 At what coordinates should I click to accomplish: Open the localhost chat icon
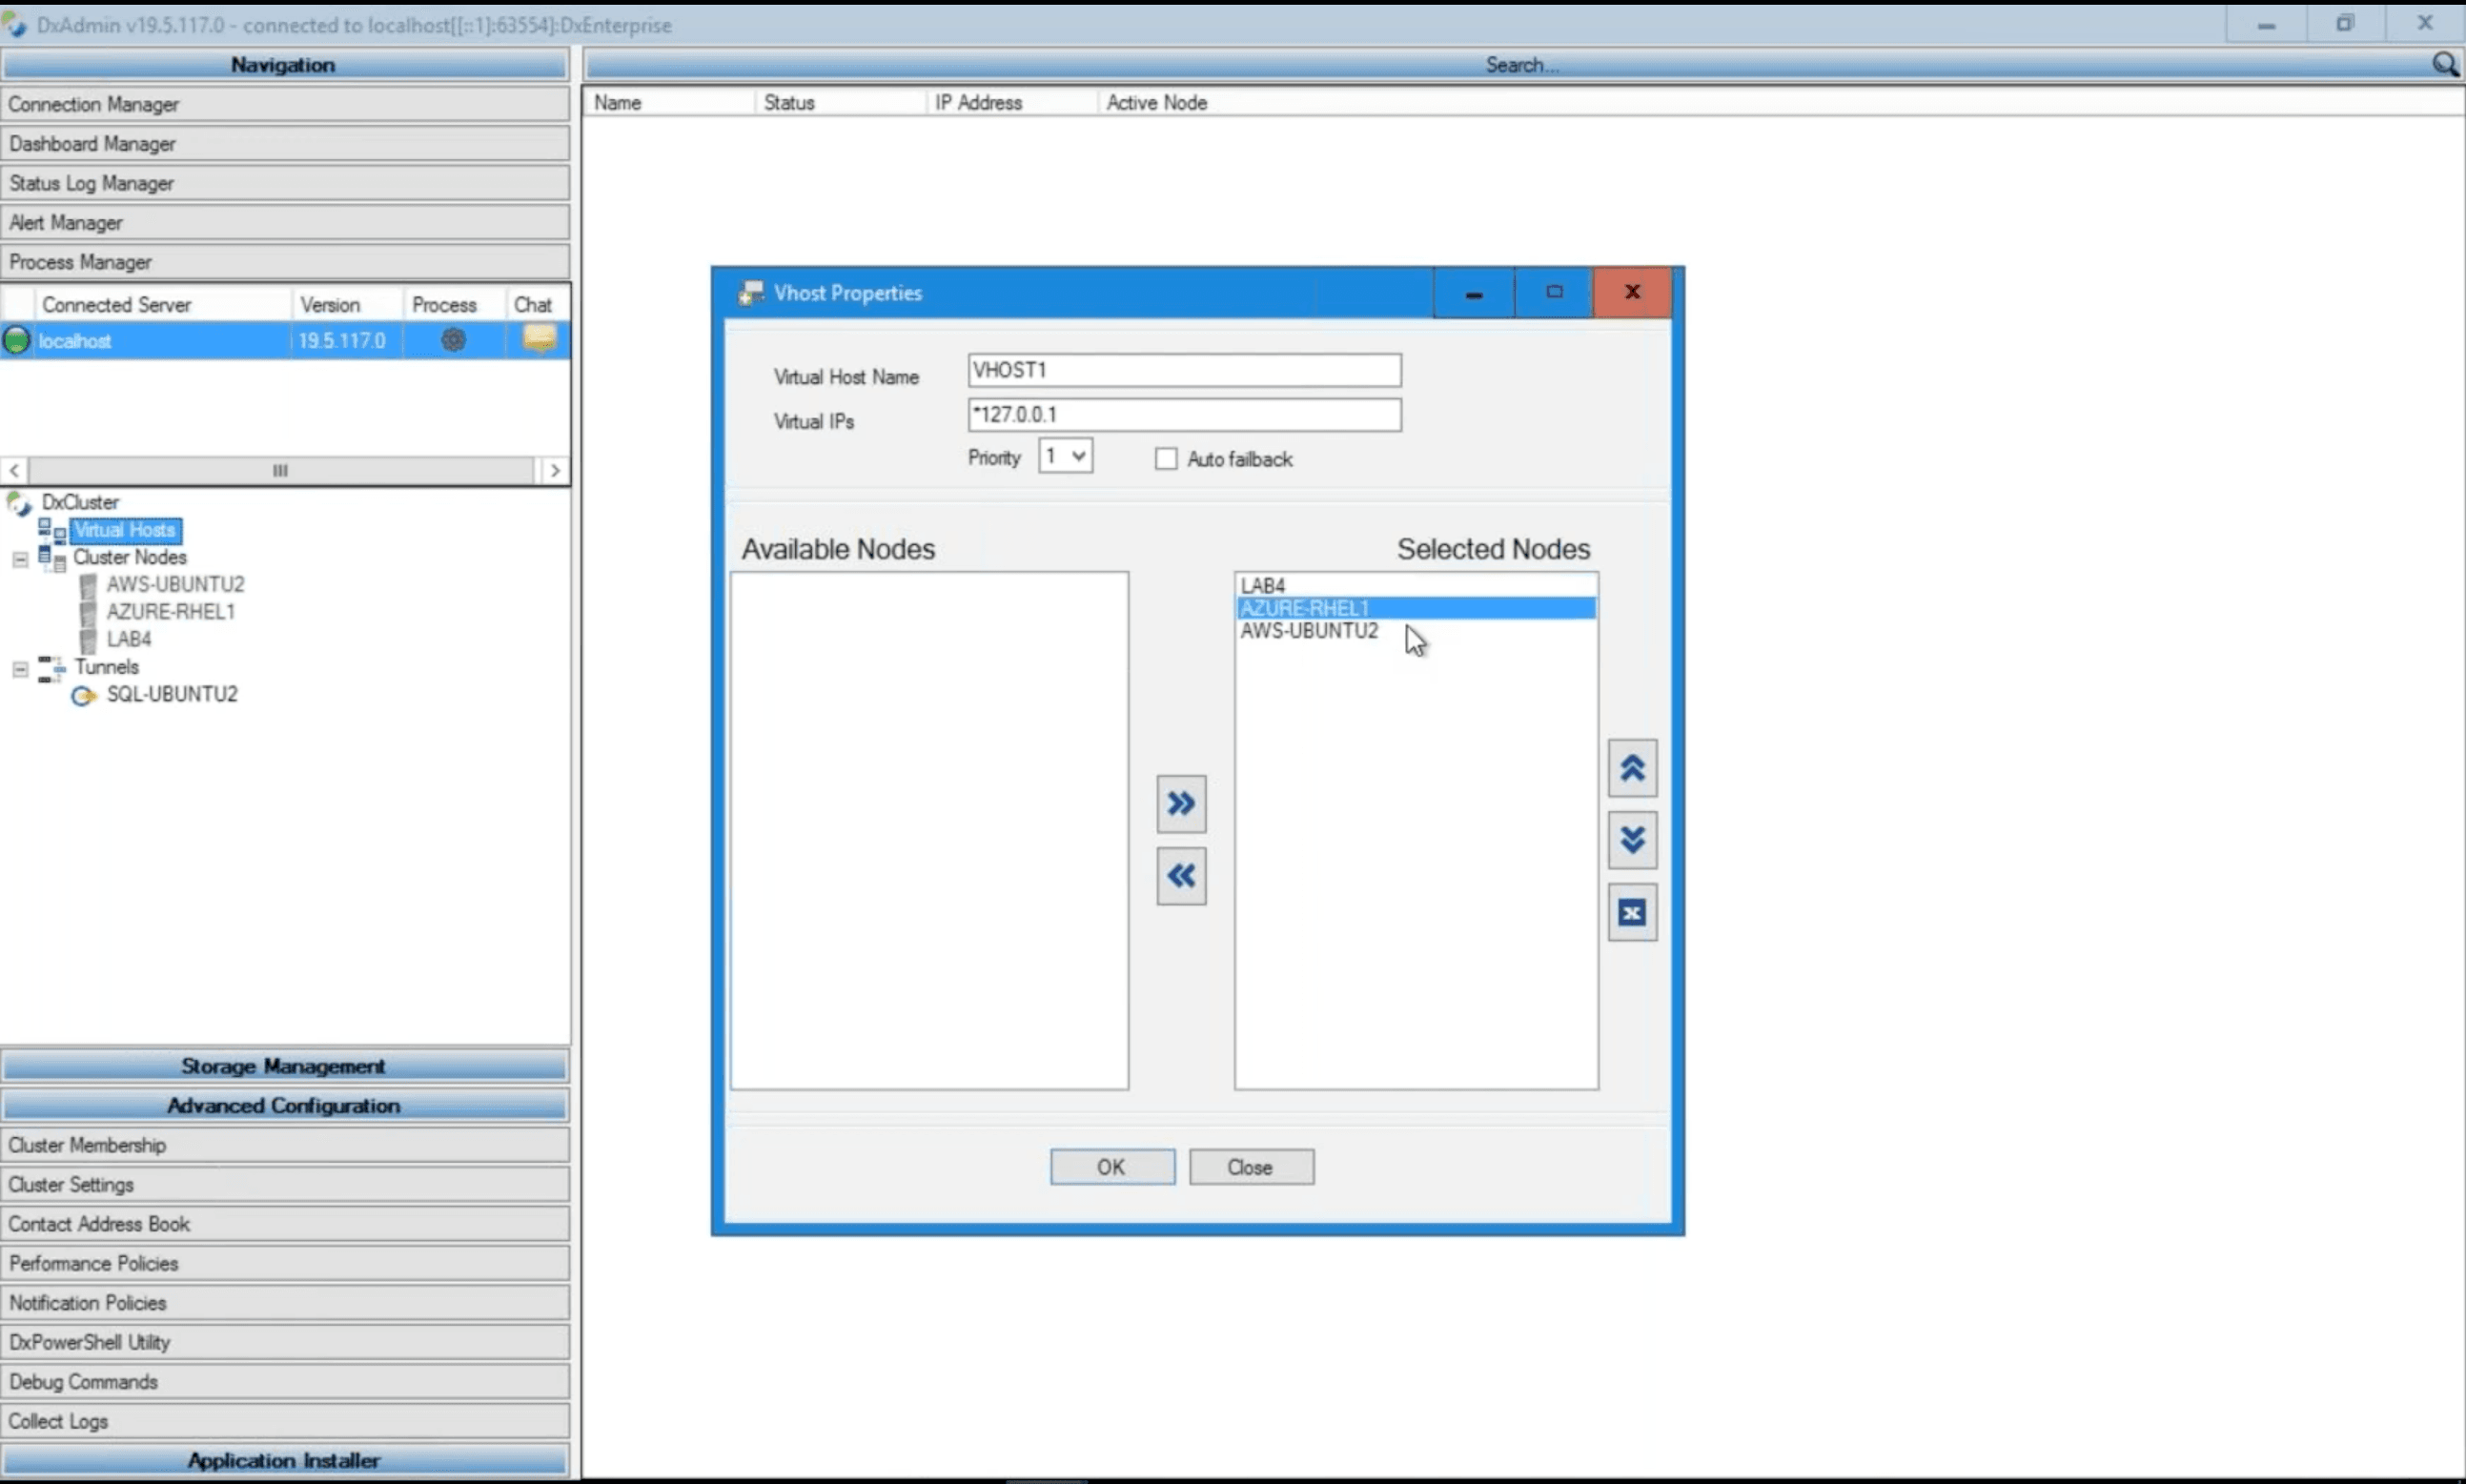pos(539,339)
